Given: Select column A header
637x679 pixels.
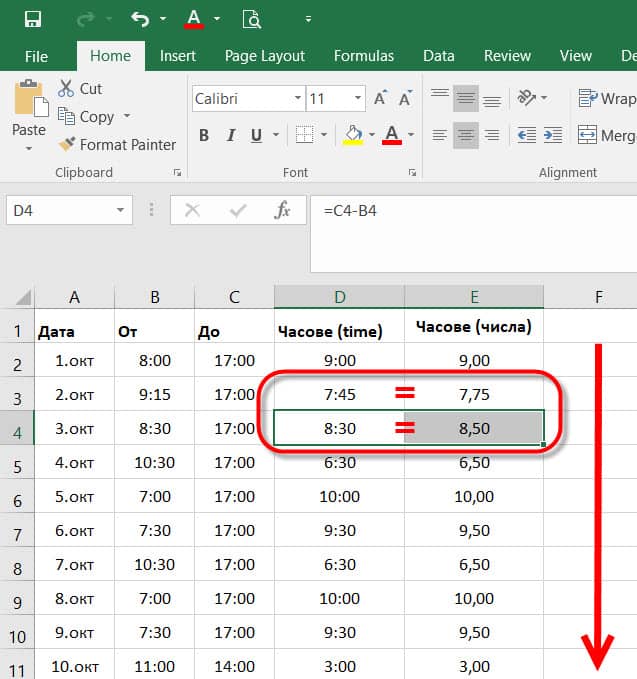Looking at the screenshot, I should pos(74,297).
